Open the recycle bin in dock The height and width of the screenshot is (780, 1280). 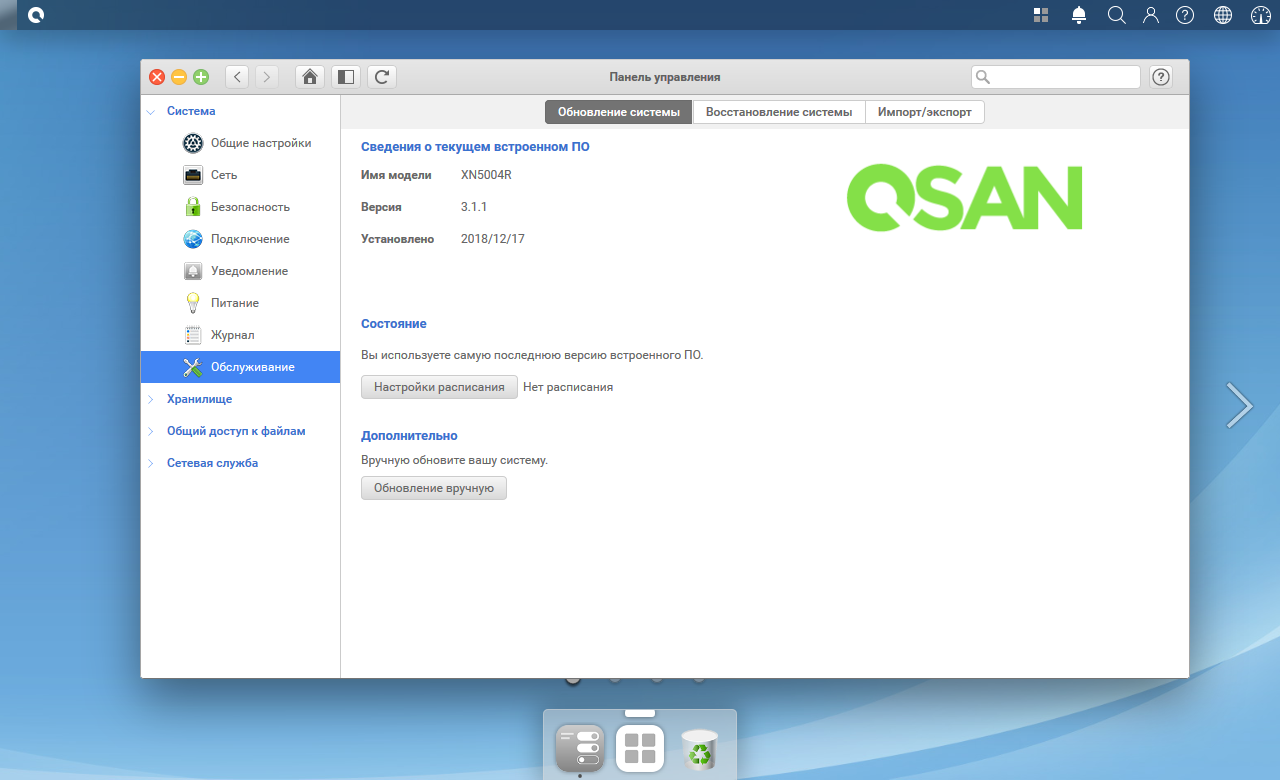(x=700, y=748)
